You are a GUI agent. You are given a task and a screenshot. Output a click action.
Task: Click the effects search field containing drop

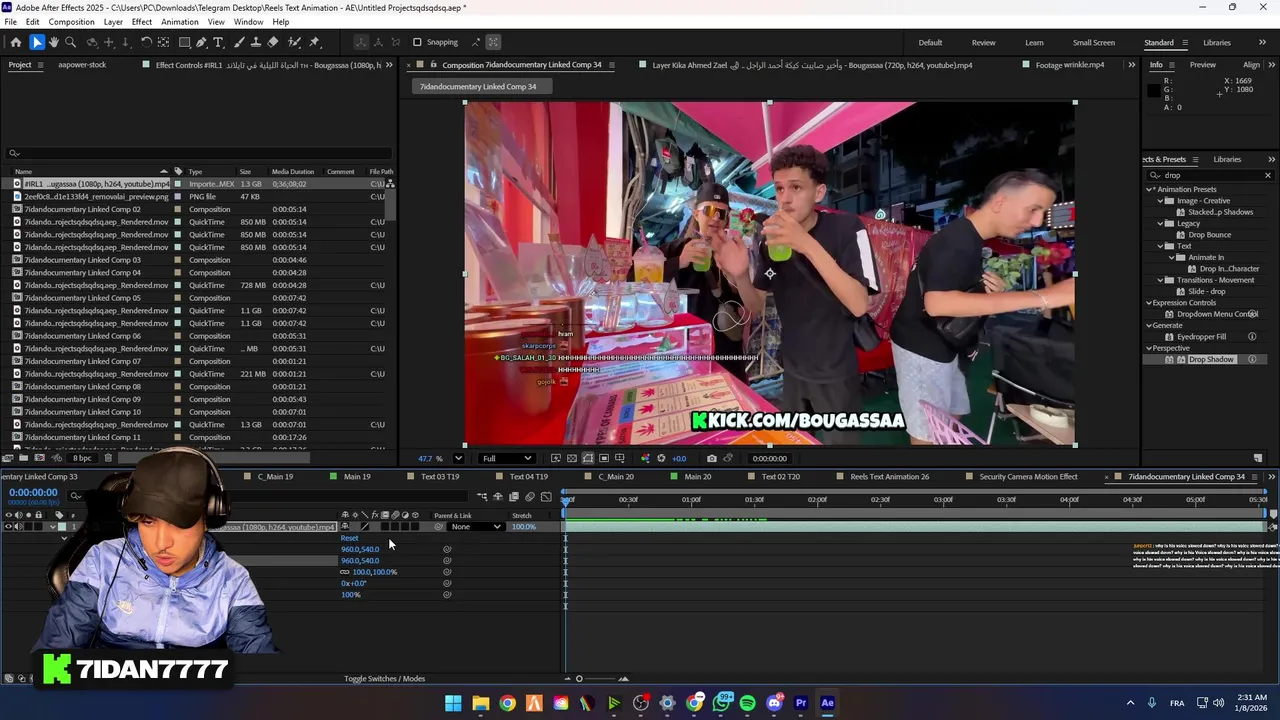pos(1208,176)
